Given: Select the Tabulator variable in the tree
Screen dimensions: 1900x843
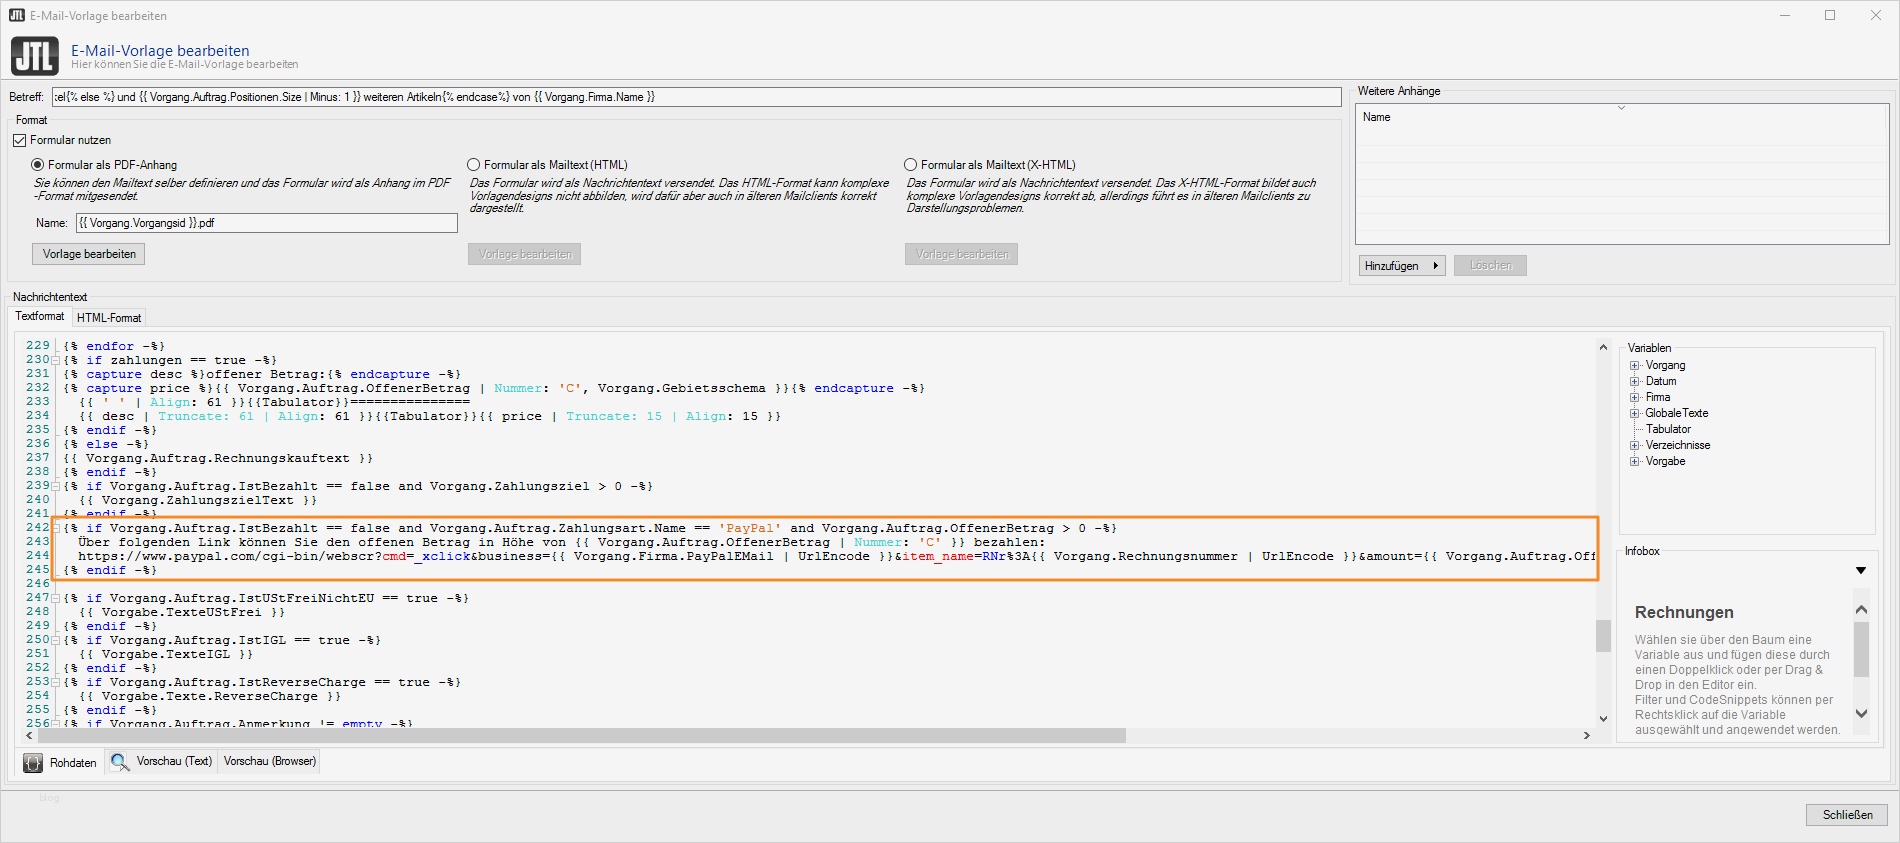Looking at the screenshot, I should click(1668, 430).
